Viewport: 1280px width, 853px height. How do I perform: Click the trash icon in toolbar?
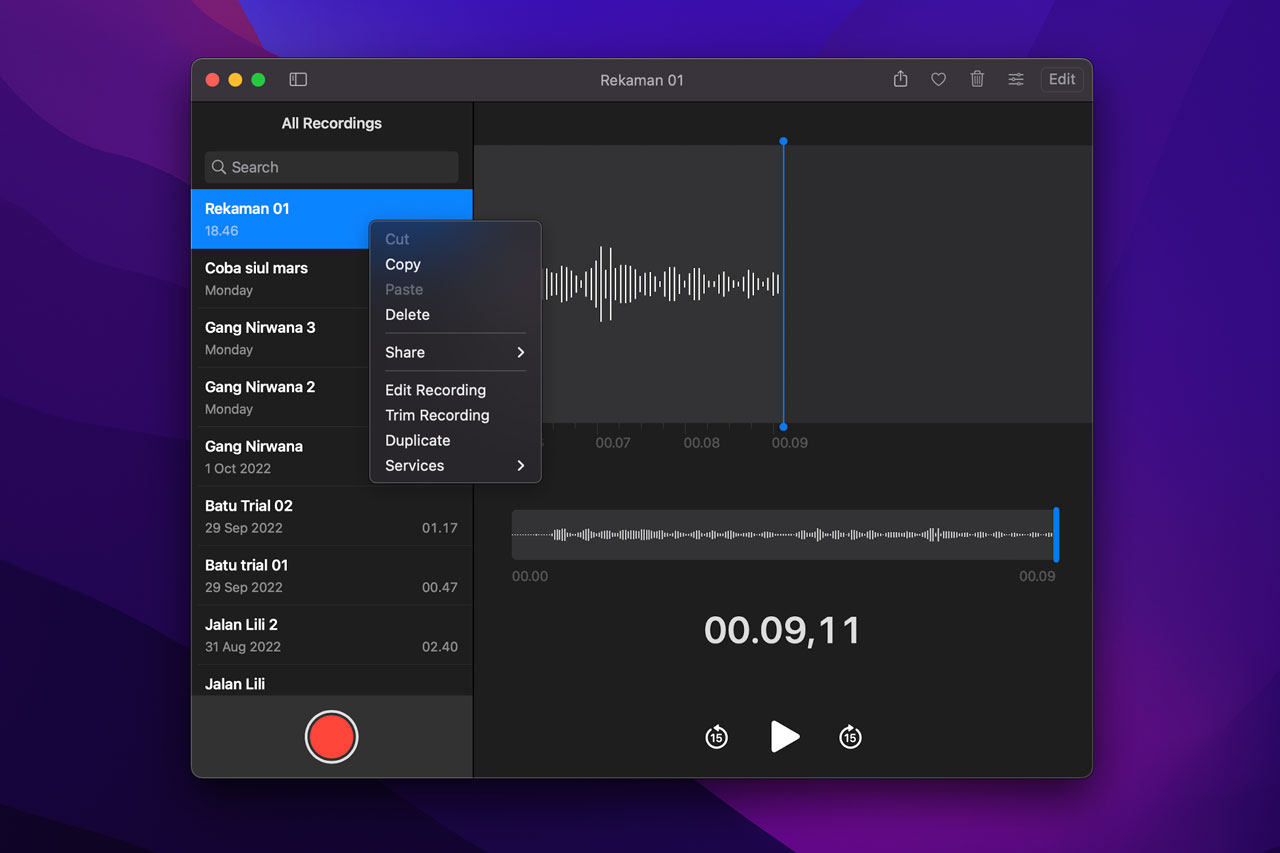click(x=977, y=80)
